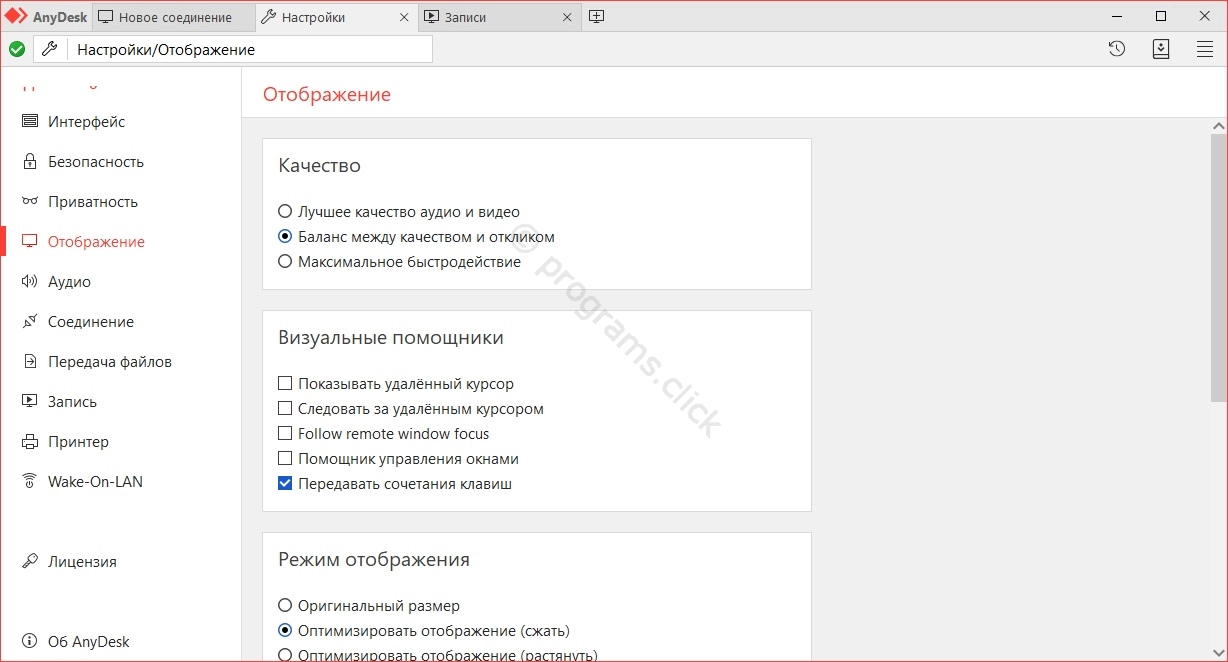Select Максимальное быстродействие radio button
The image size is (1228, 662).
coord(285,262)
